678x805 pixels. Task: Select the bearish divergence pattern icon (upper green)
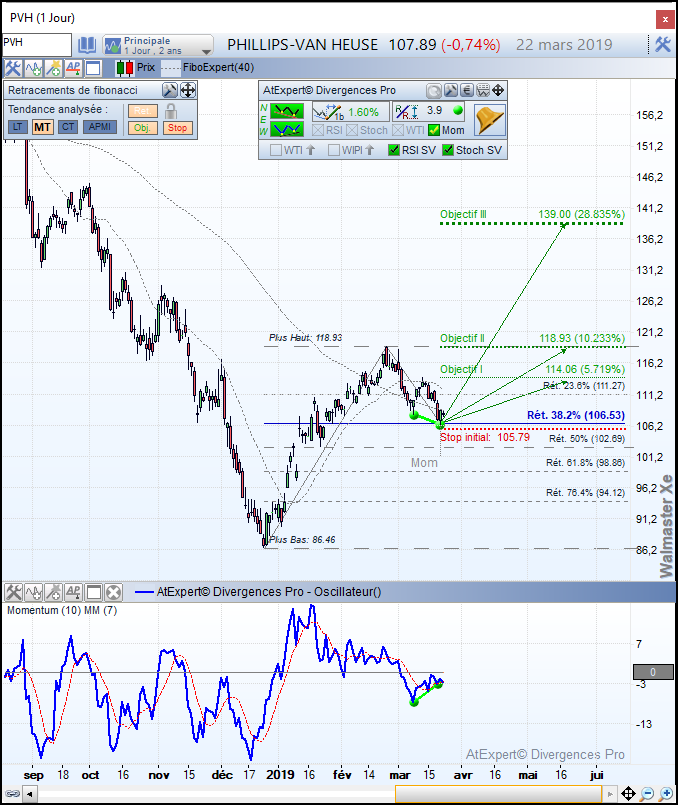(x=287, y=111)
